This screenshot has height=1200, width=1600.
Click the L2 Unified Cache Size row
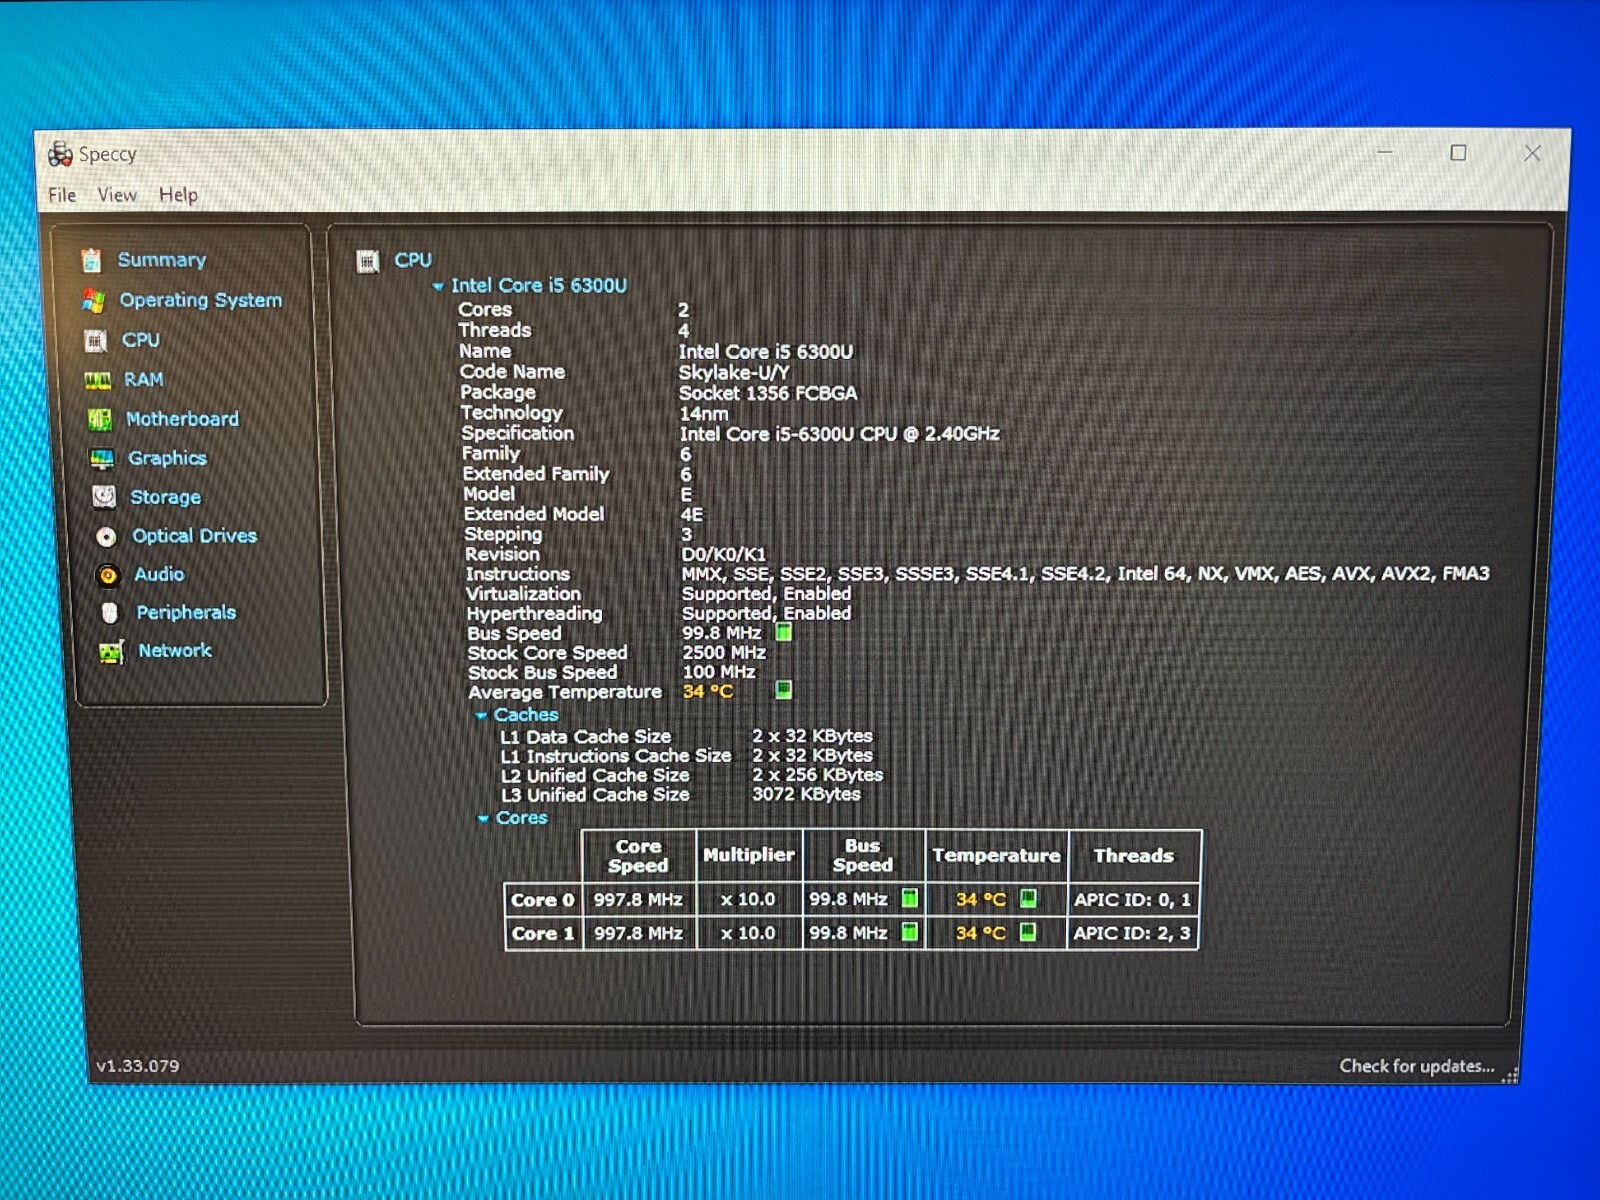click(692, 775)
